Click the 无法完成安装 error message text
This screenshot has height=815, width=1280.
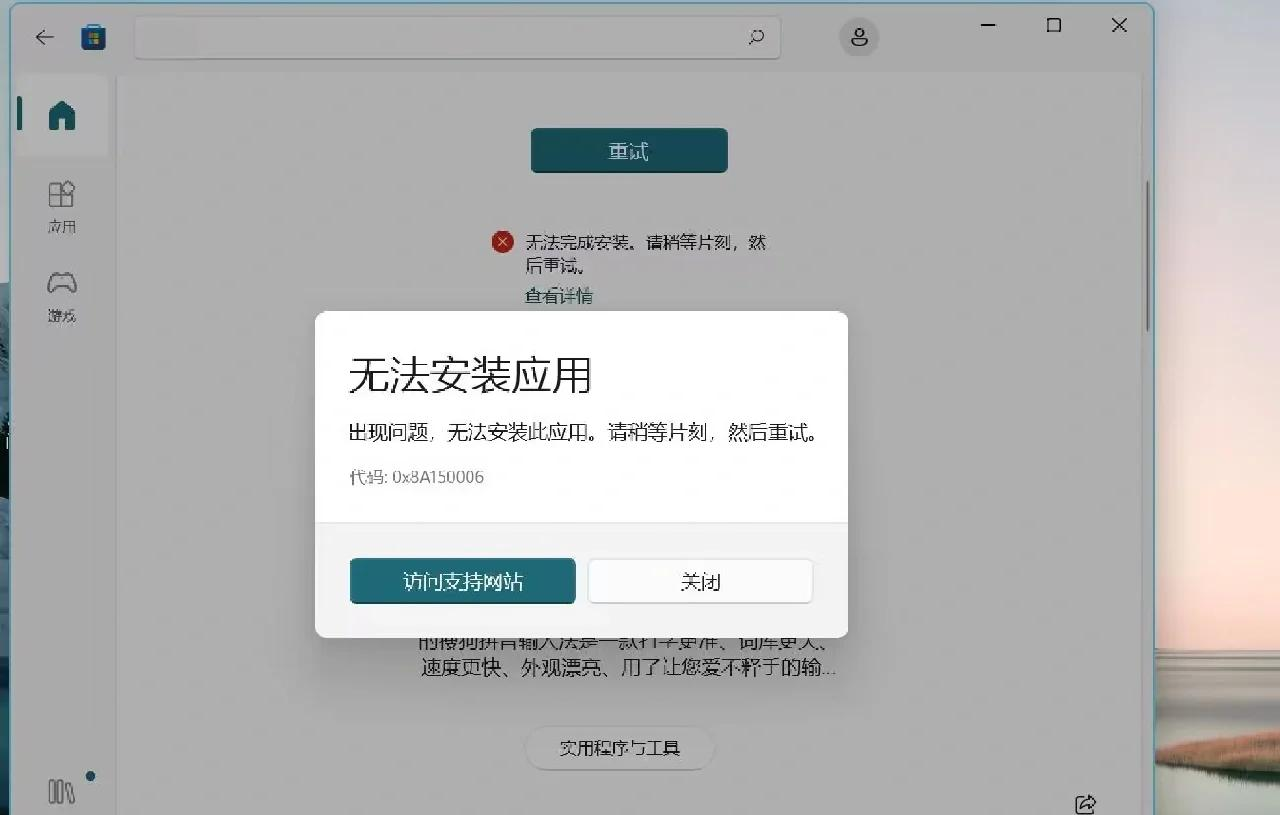point(646,254)
